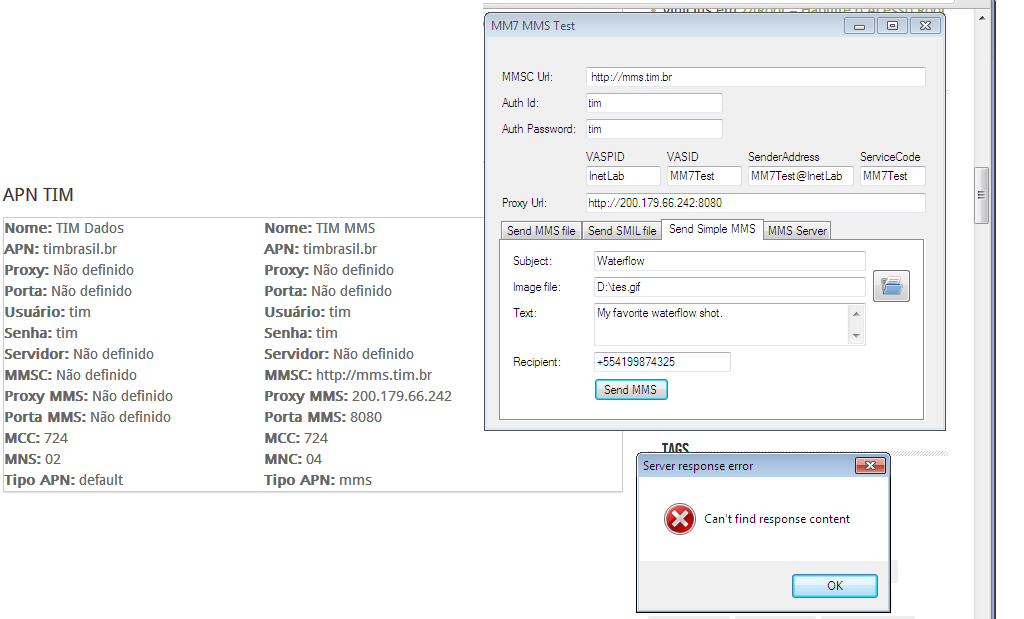Click the 'Porta MMS: 8080' text
Viewport: 1024px width, 619px height.
323,417
